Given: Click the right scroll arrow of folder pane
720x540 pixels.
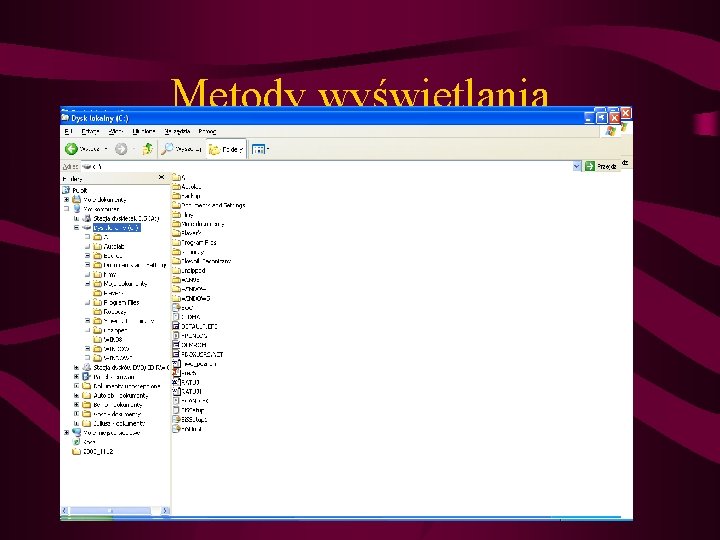Looking at the screenshot, I should point(165,510).
